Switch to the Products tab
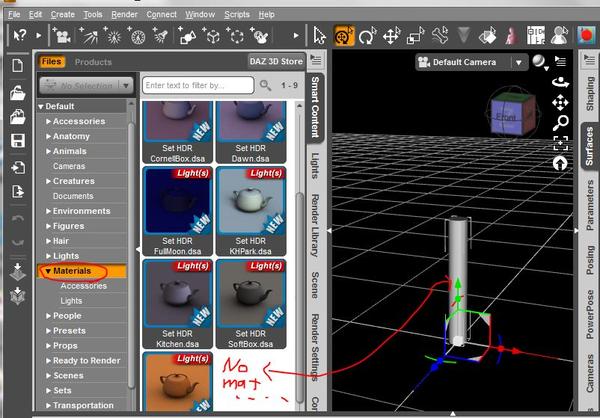600x418 pixels. coord(93,62)
